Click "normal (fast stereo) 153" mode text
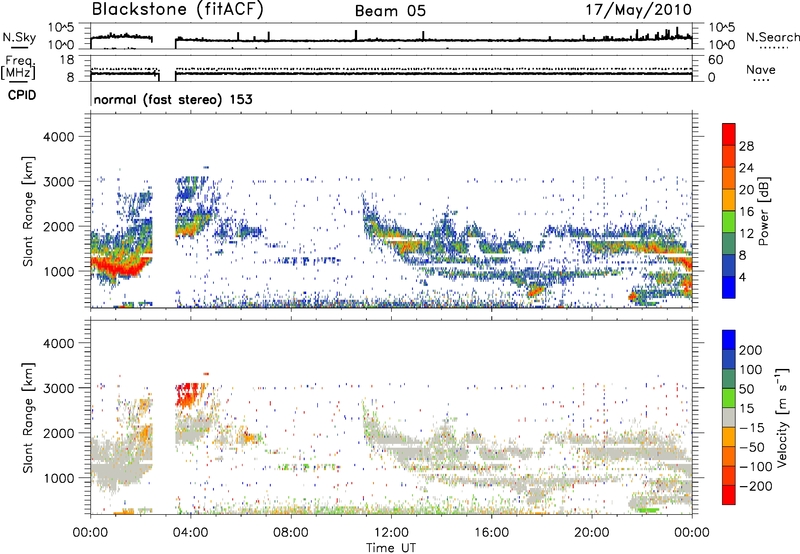 173,99
